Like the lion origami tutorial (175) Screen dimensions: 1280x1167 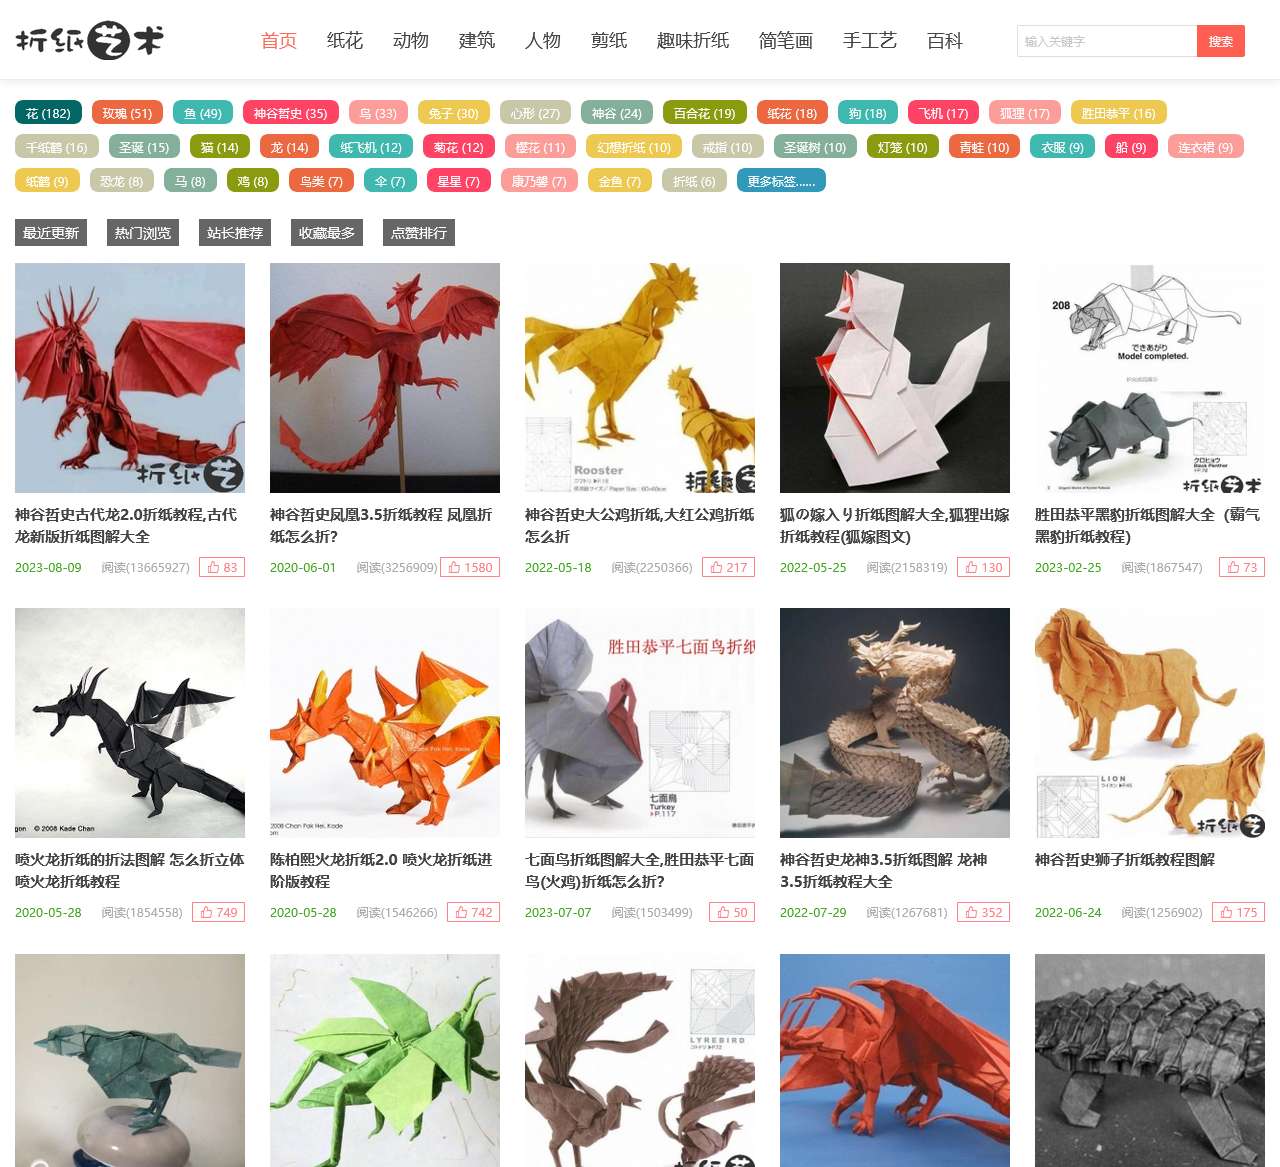click(1238, 912)
